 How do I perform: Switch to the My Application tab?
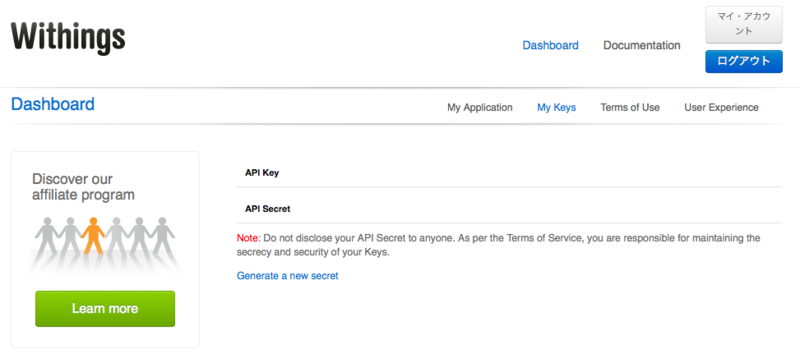pyautogui.click(x=480, y=108)
